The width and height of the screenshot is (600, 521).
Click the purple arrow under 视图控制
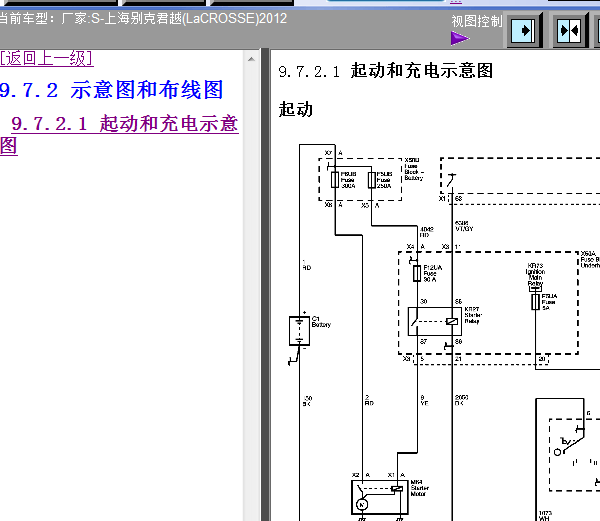pyautogui.click(x=460, y=38)
